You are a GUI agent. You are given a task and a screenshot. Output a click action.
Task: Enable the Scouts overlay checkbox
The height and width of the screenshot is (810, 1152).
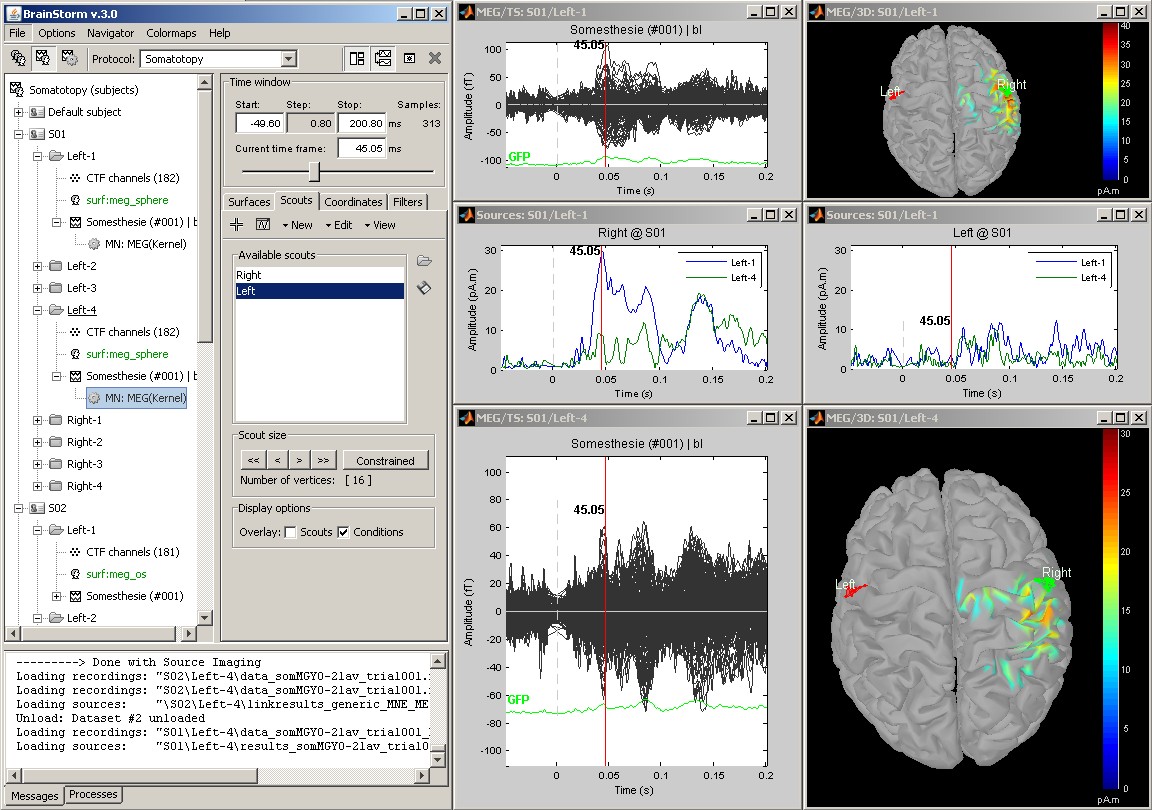click(x=291, y=532)
